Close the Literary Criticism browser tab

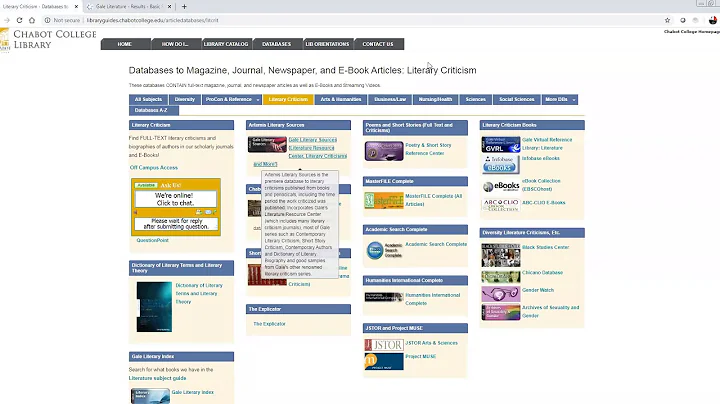(76, 6)
